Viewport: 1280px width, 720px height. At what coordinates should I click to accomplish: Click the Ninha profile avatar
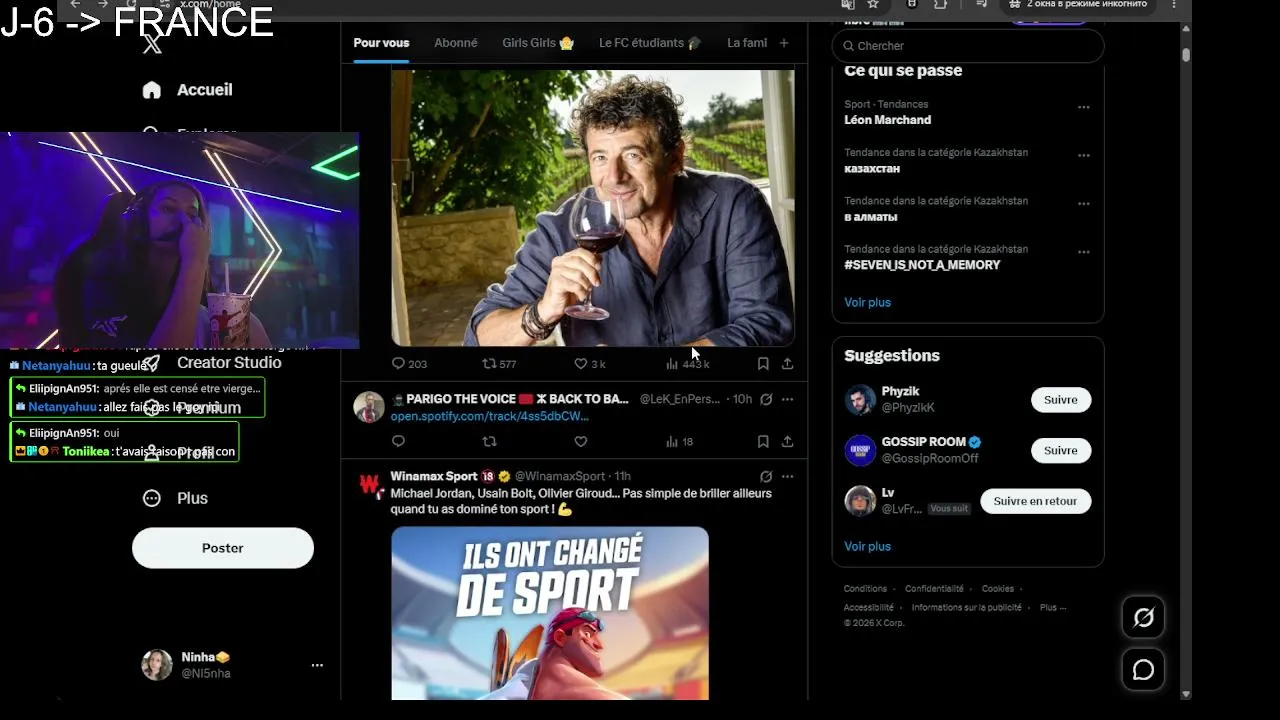pyautogui.click(x=157, y=665)
